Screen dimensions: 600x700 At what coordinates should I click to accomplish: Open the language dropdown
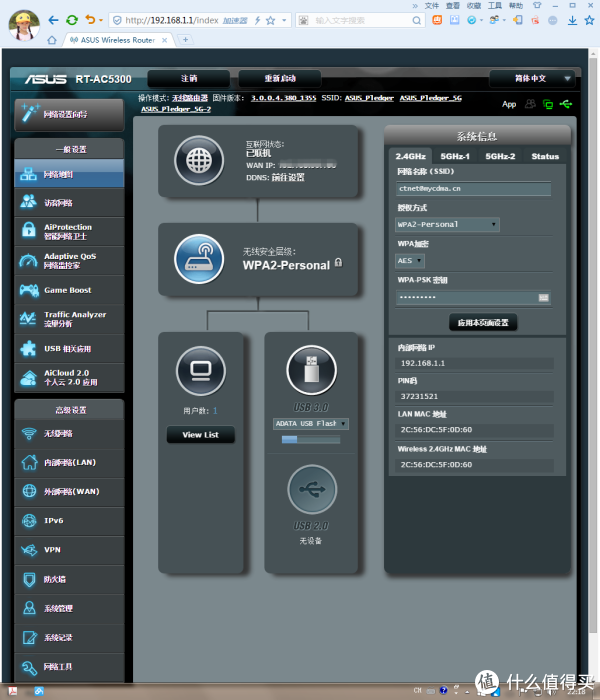[x=532, y=79]
